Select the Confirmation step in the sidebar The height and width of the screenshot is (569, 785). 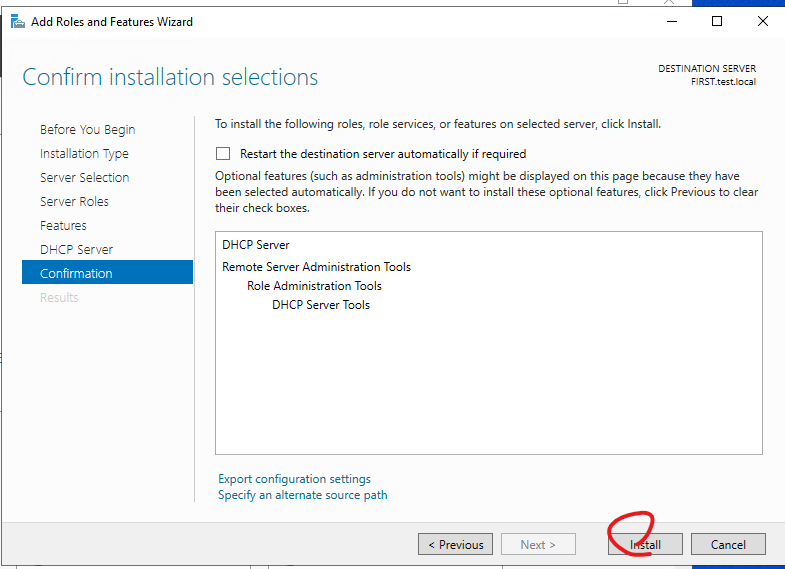[107, 272]
